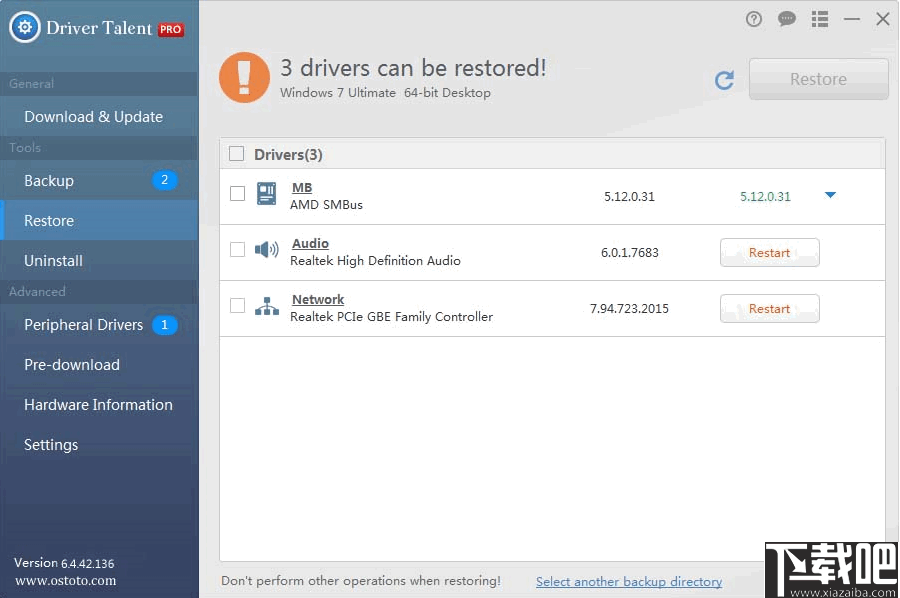Open the help question mark icon
The image size is (900, 598).
[x=753, y=18]
